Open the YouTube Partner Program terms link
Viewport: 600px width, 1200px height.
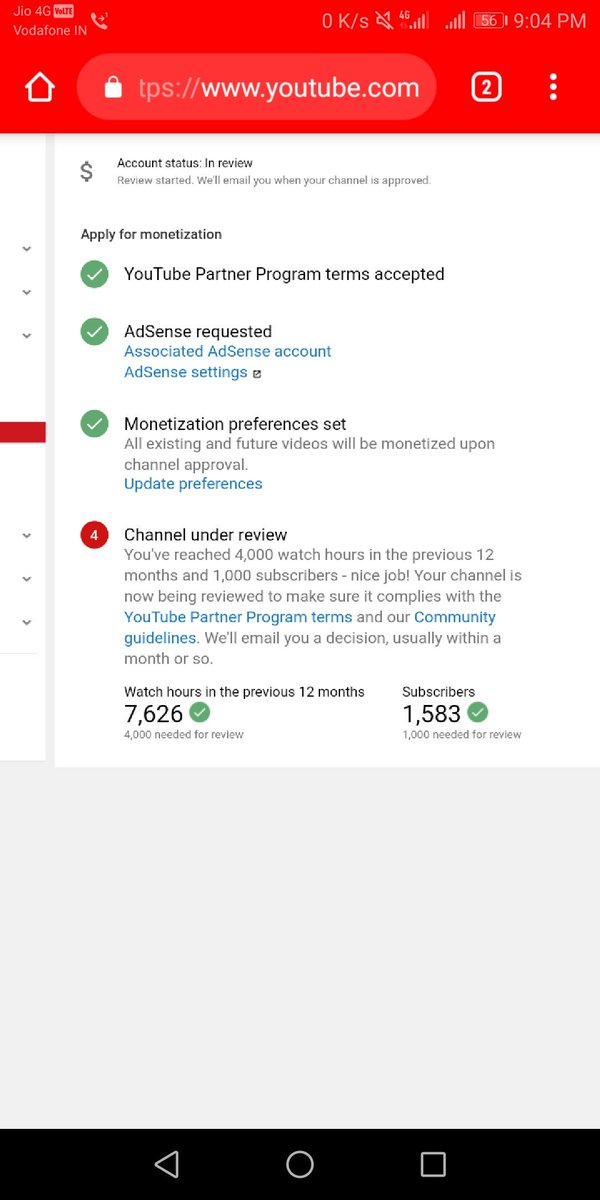point(238,617)
